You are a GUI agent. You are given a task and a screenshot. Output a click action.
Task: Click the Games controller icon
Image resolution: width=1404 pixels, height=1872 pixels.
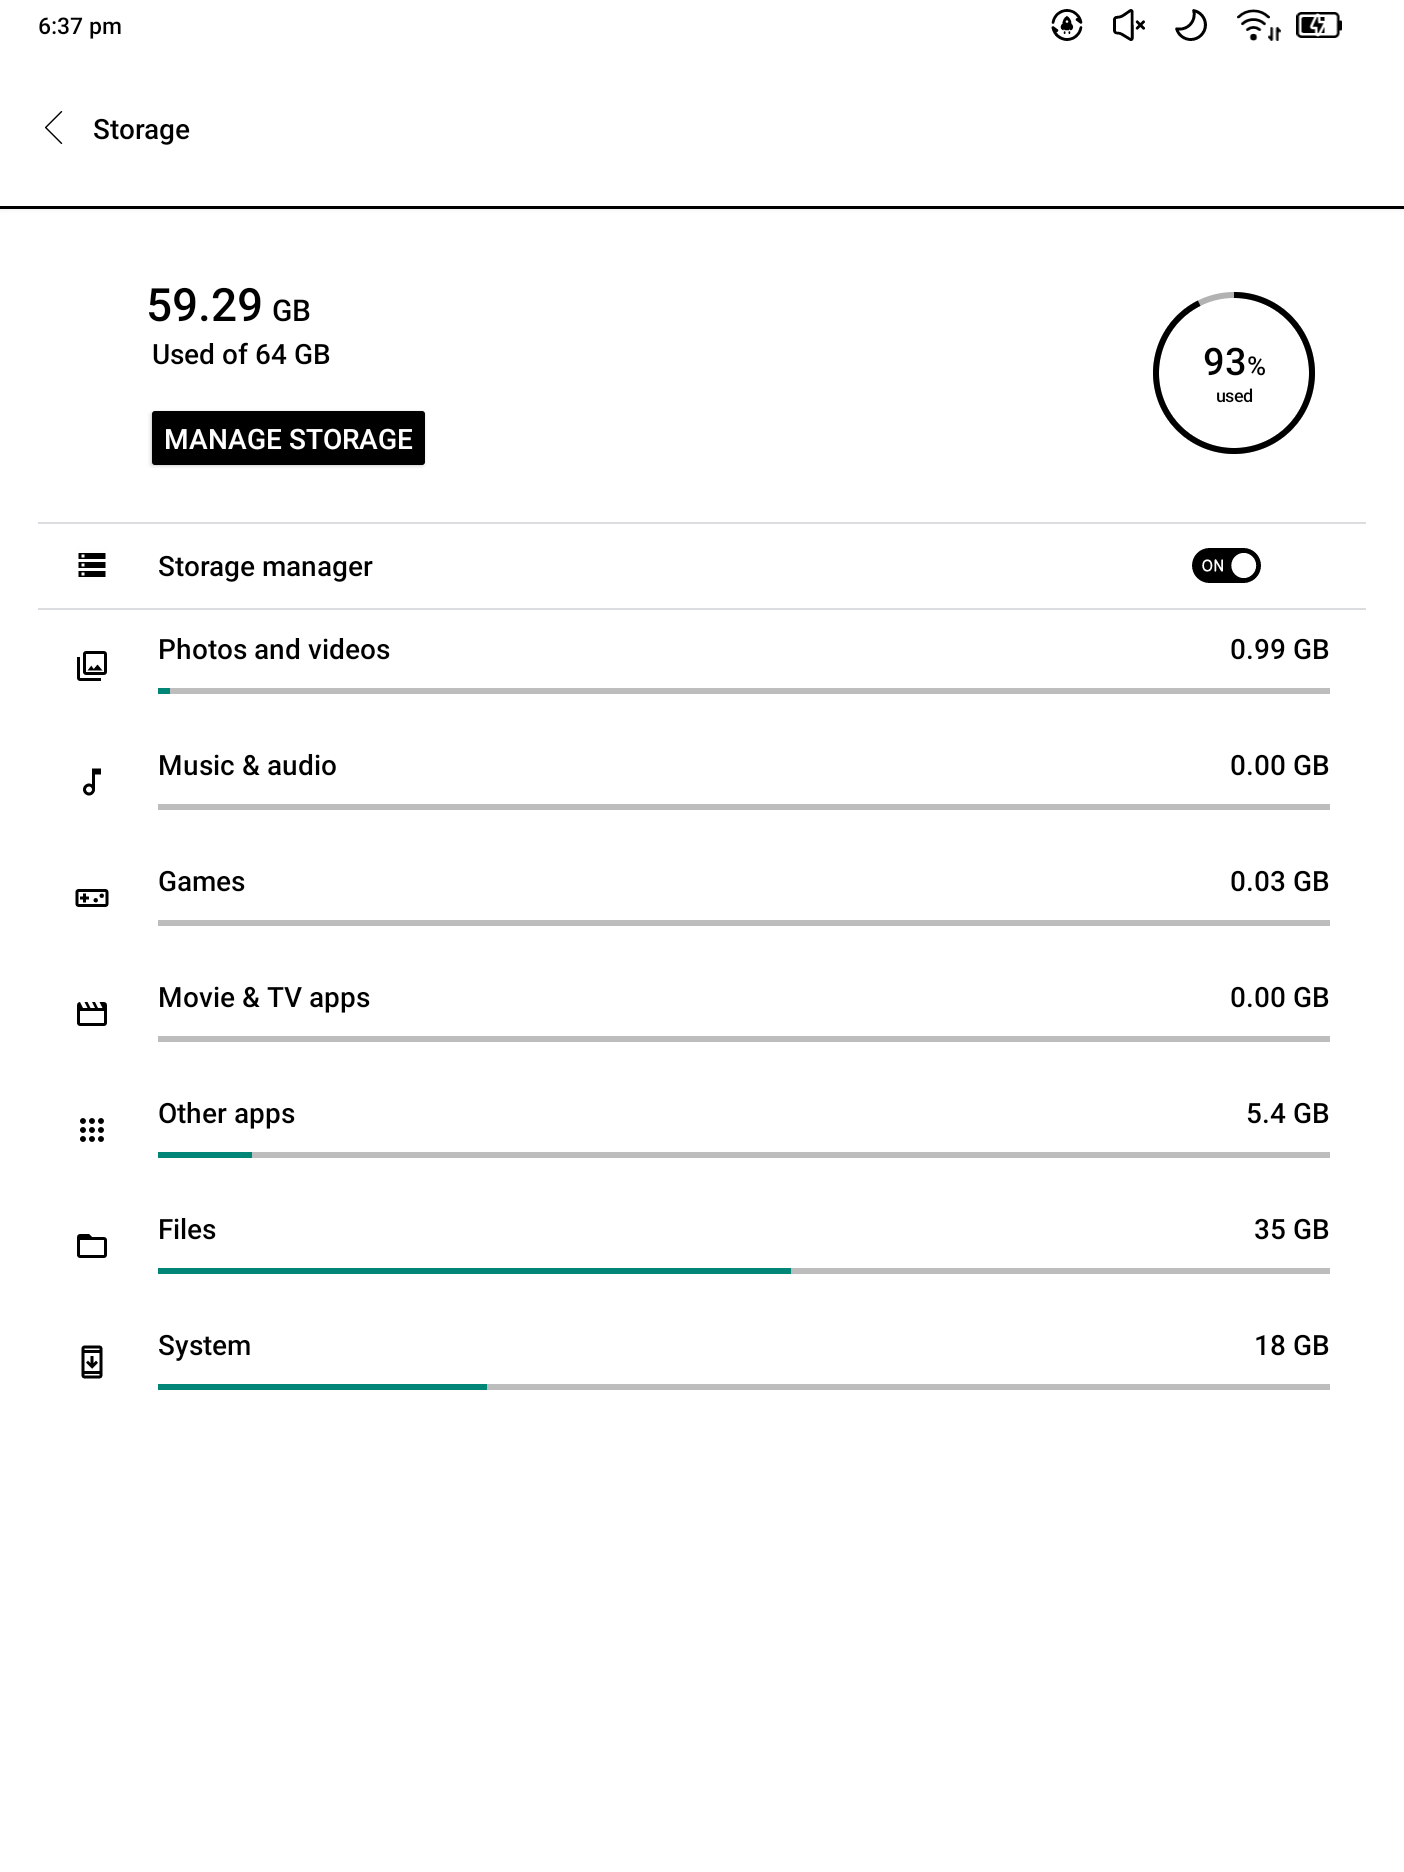tap(92, 898)
